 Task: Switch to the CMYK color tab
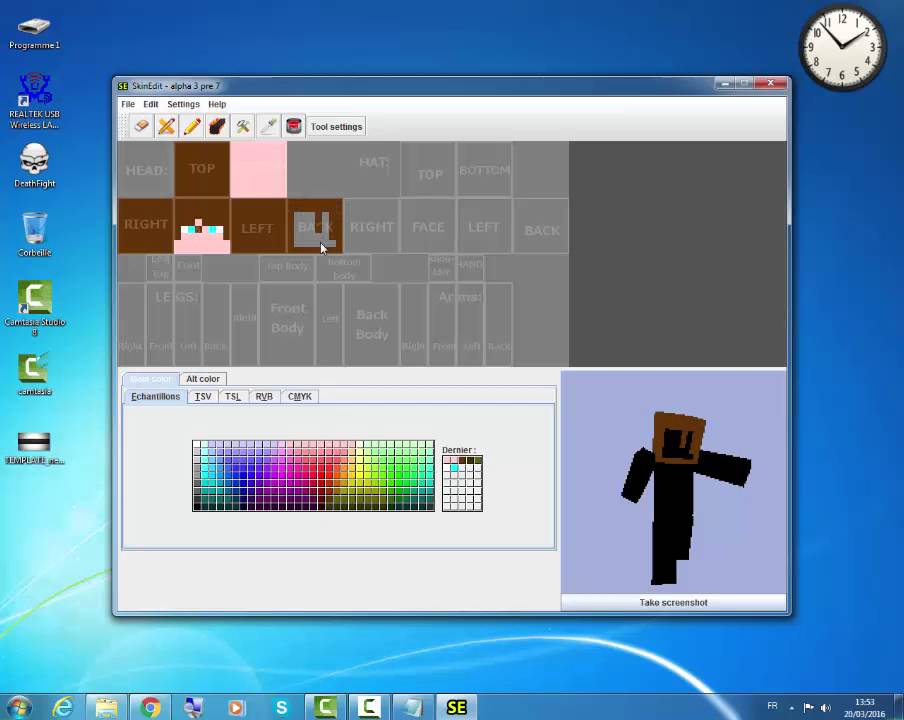(300, 397)
